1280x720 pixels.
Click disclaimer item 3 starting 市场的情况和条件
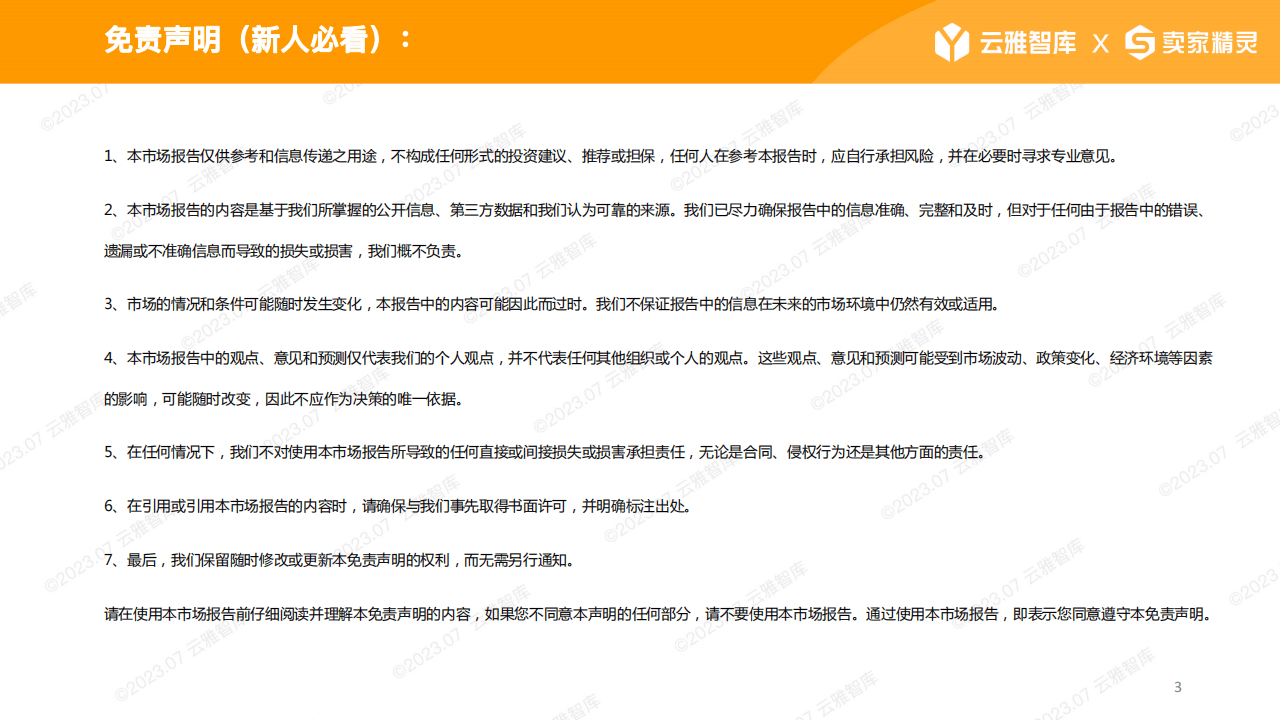551,304
